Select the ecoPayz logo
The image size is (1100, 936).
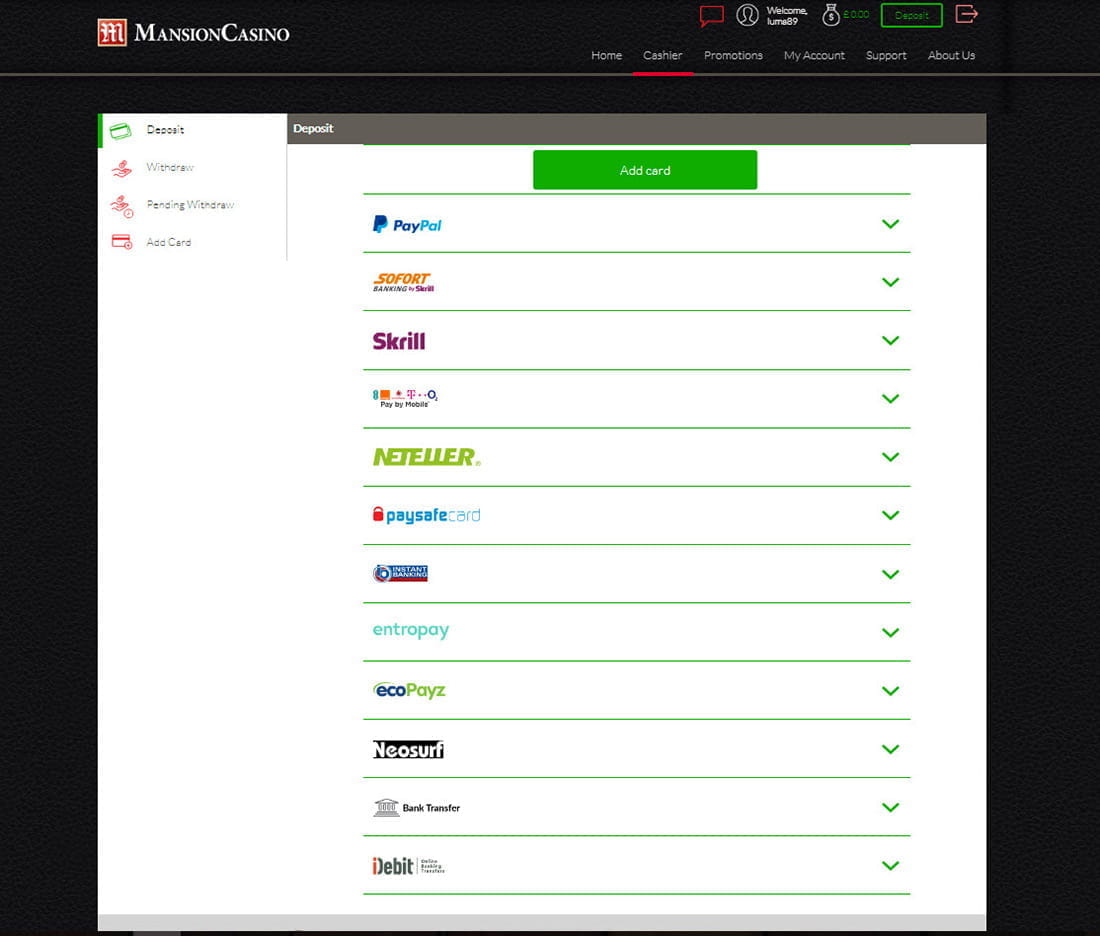click(x=409, y=690)
